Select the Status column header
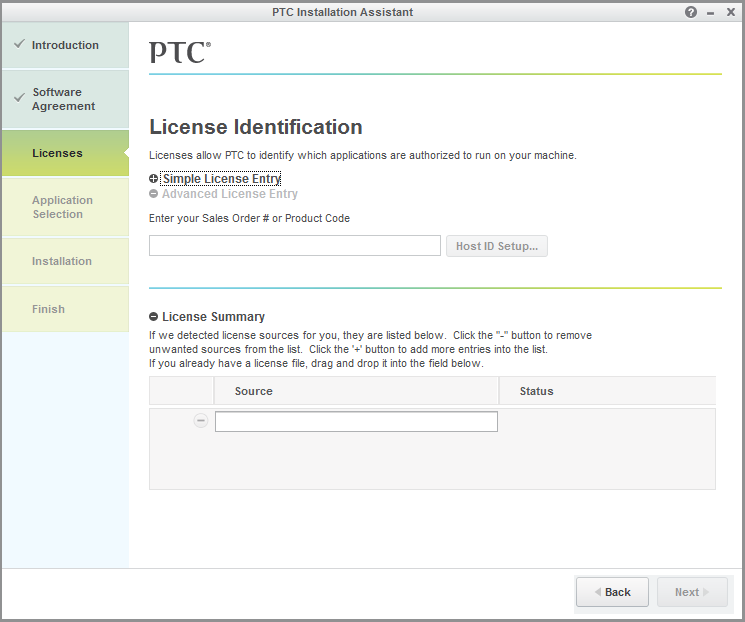This screenshot has width=745, height=622. [x=607, y=391]
